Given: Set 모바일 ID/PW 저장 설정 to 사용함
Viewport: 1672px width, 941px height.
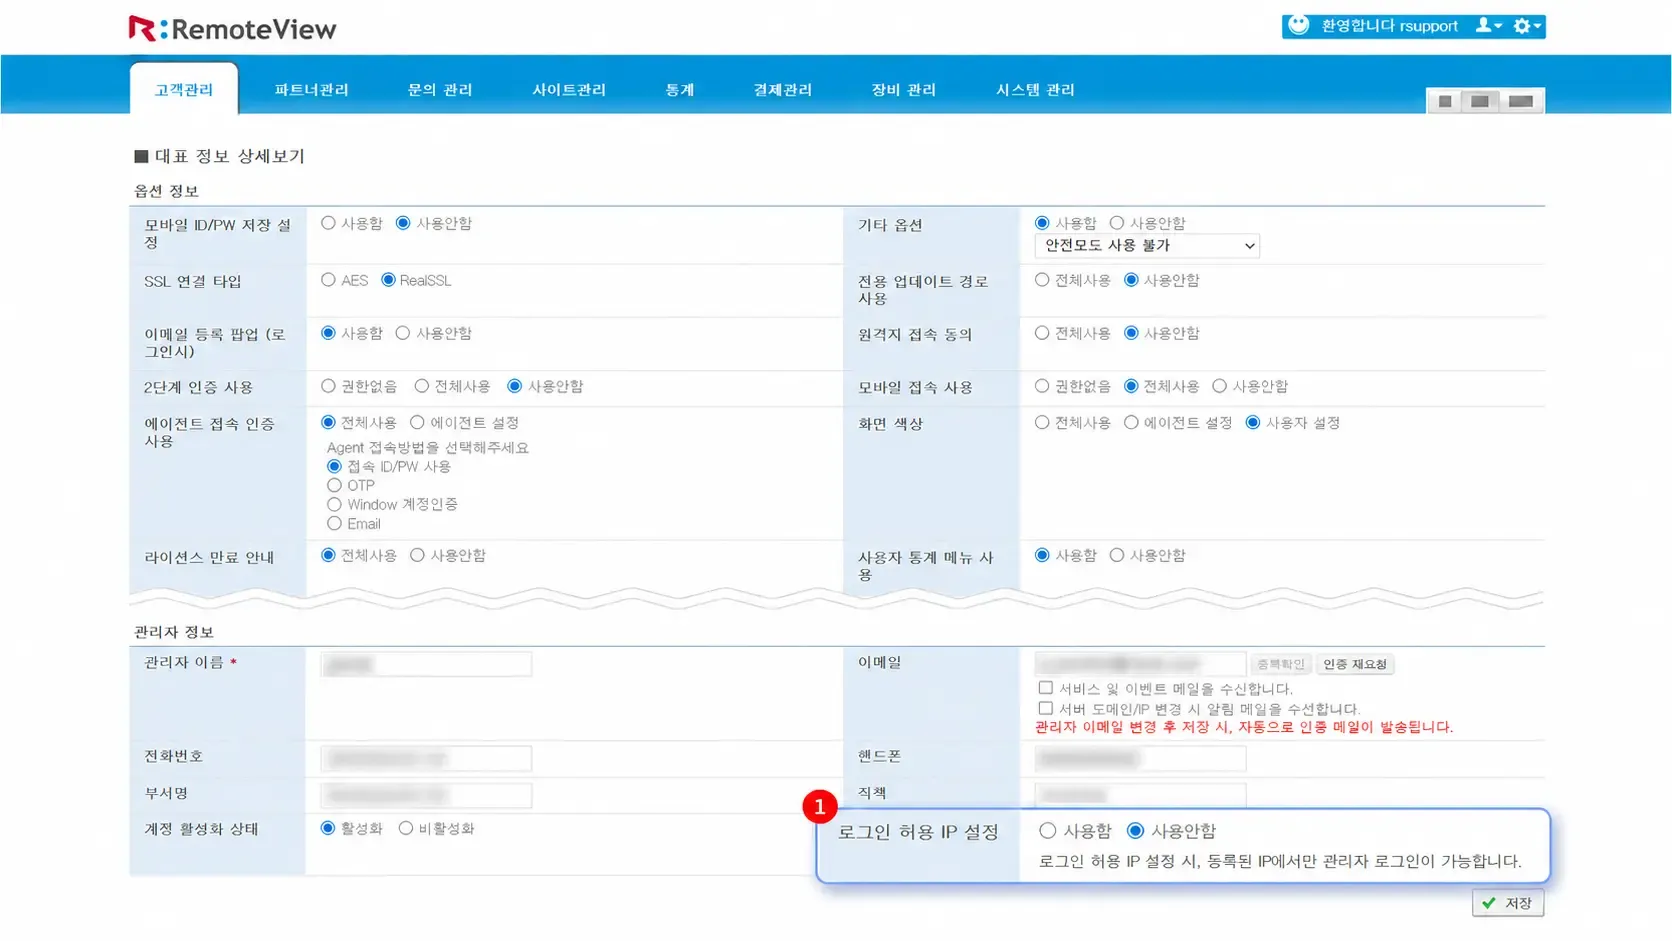Looking at the screenshot, I should 328,223.
